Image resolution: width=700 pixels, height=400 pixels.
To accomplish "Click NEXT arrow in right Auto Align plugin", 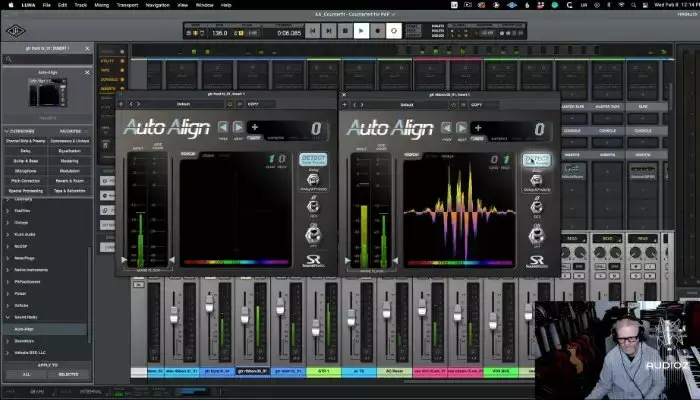I will [x=462, y=128].
